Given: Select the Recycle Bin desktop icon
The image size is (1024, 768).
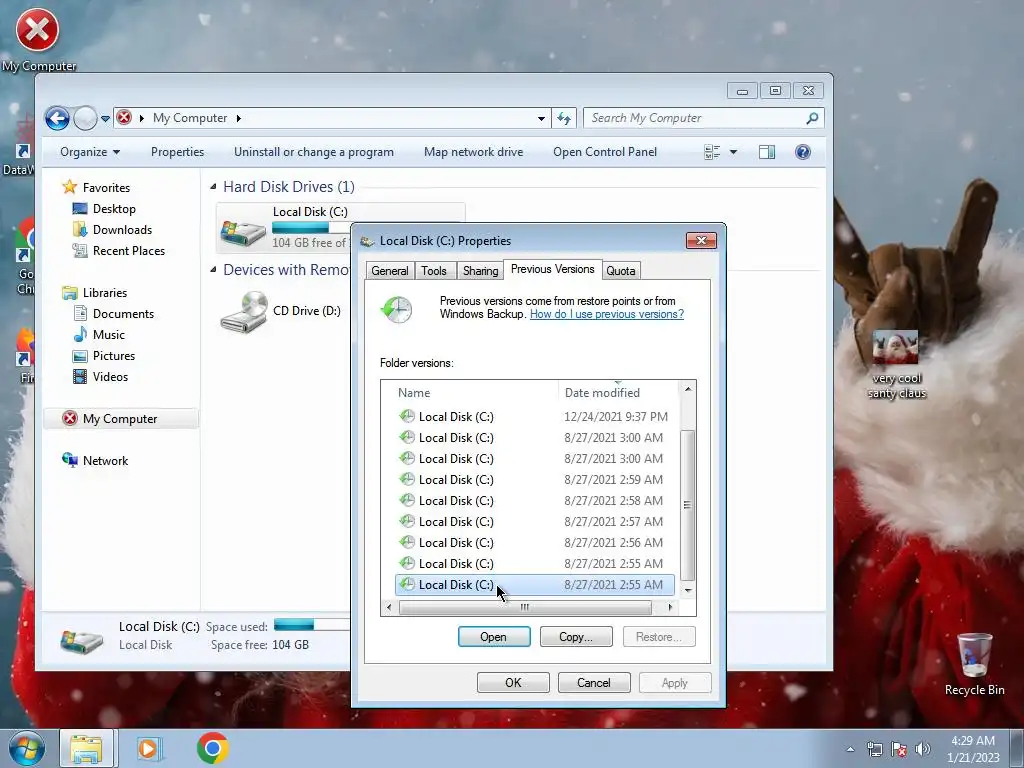Looking at the screenshot, I should click(x=974, y=665).
